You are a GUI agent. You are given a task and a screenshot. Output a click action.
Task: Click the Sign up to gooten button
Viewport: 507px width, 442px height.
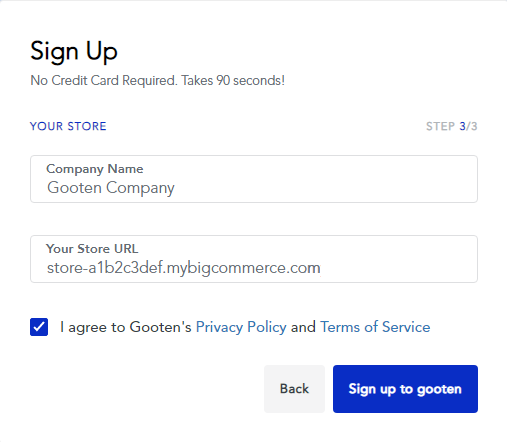coord(405,389)
